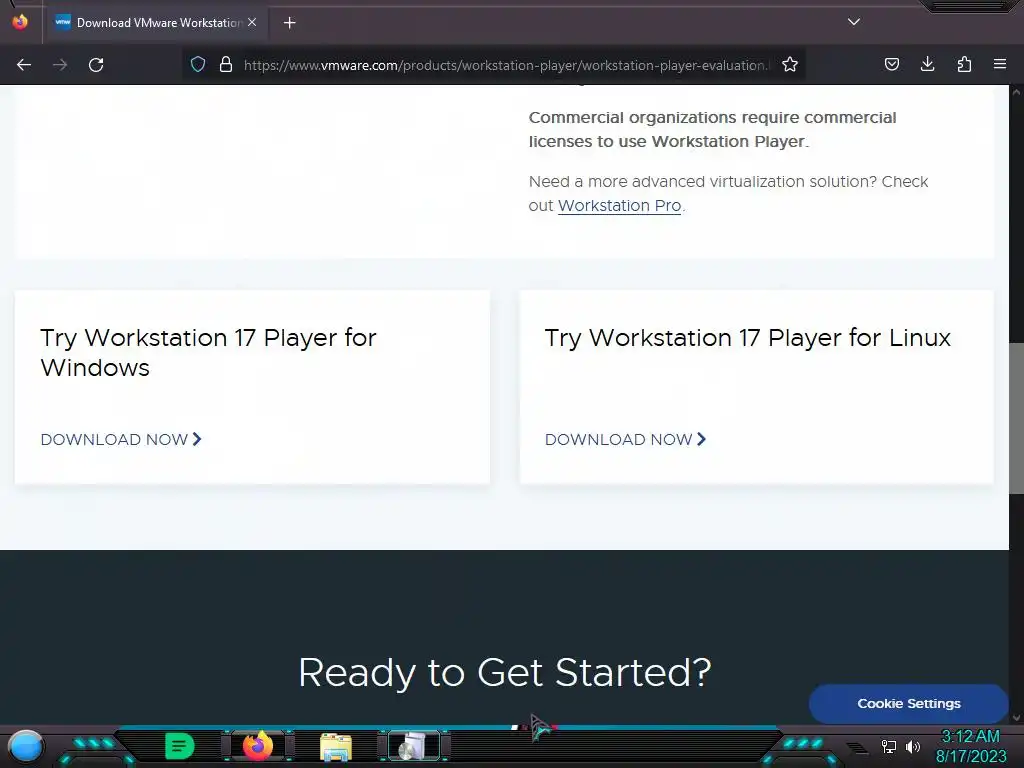Close the Download VMware Workstation tab
1024x768 pixels.
coord(252,22)
